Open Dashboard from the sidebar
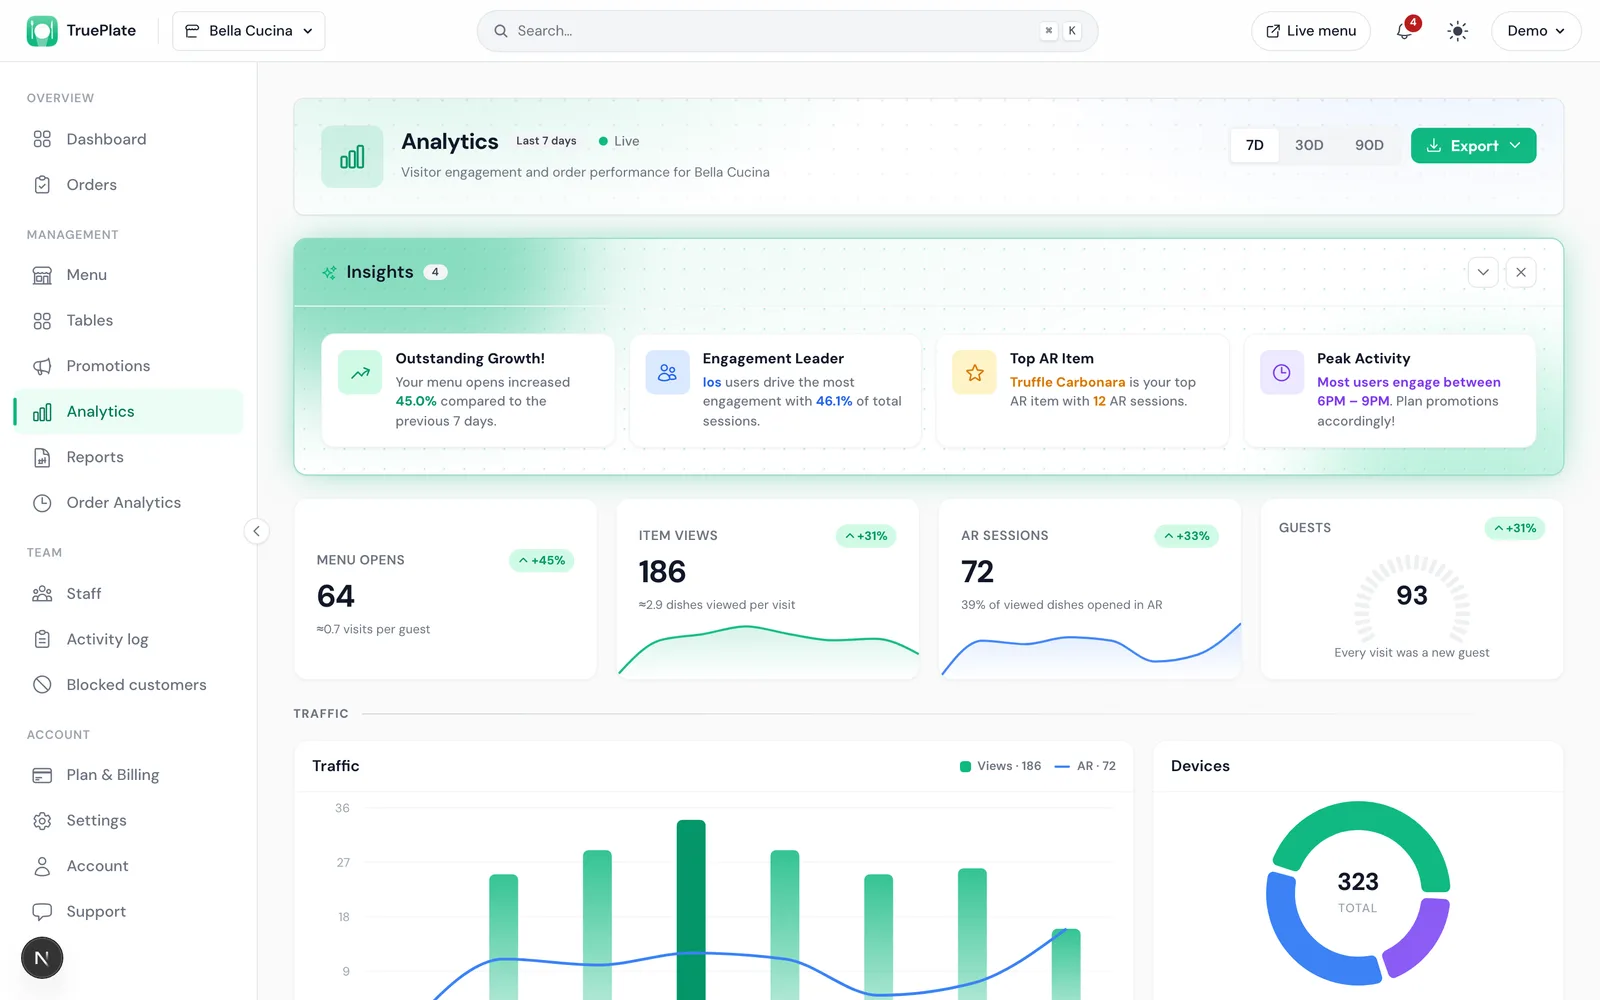Viewport: 1600px width, 1000px height. (x=129, y=139)
